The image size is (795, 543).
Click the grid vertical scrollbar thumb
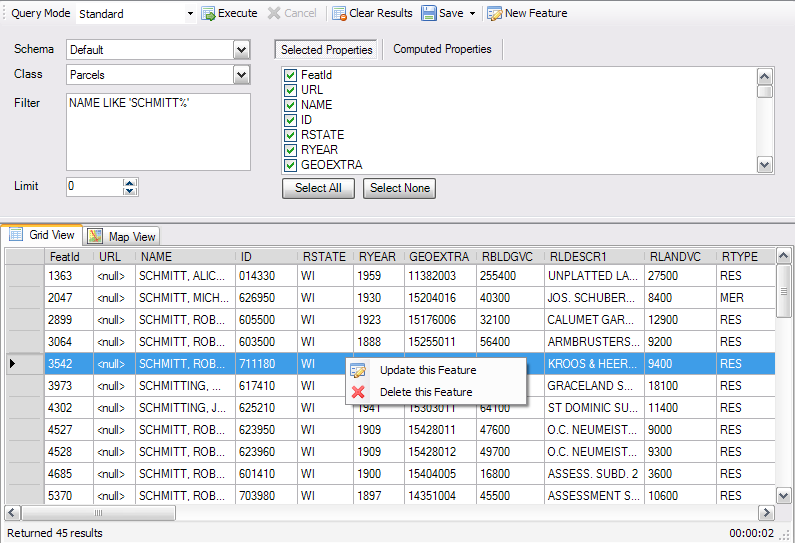(x=783, y=291)
